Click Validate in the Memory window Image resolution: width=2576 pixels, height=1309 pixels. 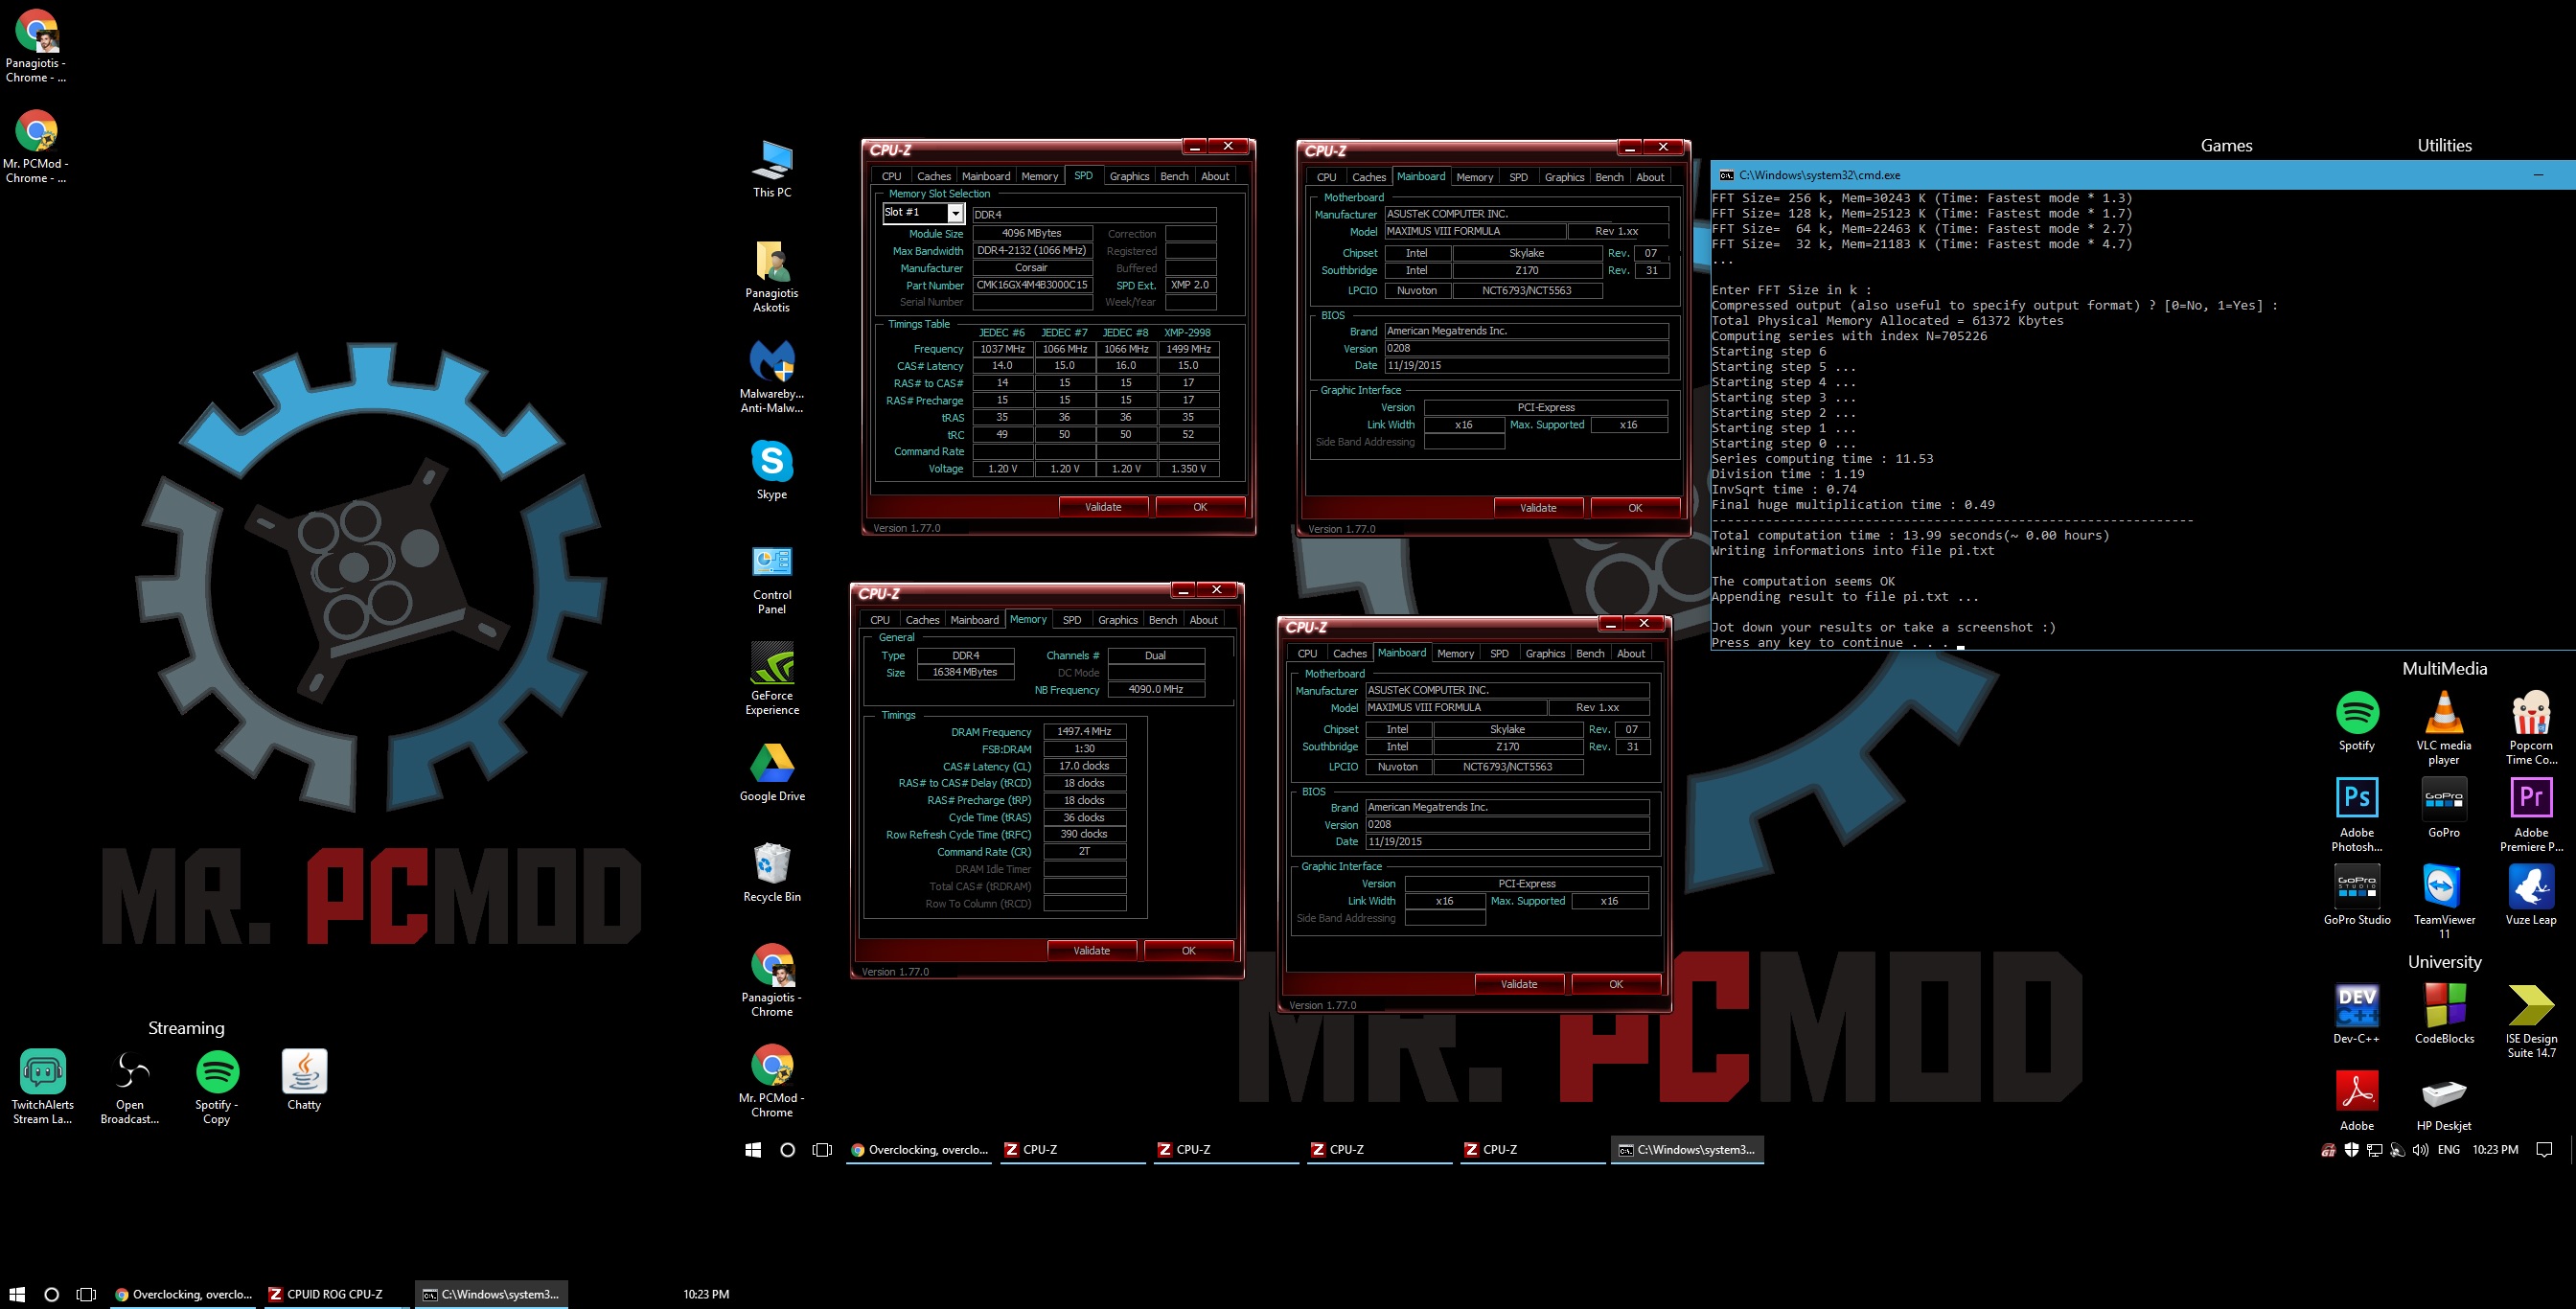point(1091,951)
